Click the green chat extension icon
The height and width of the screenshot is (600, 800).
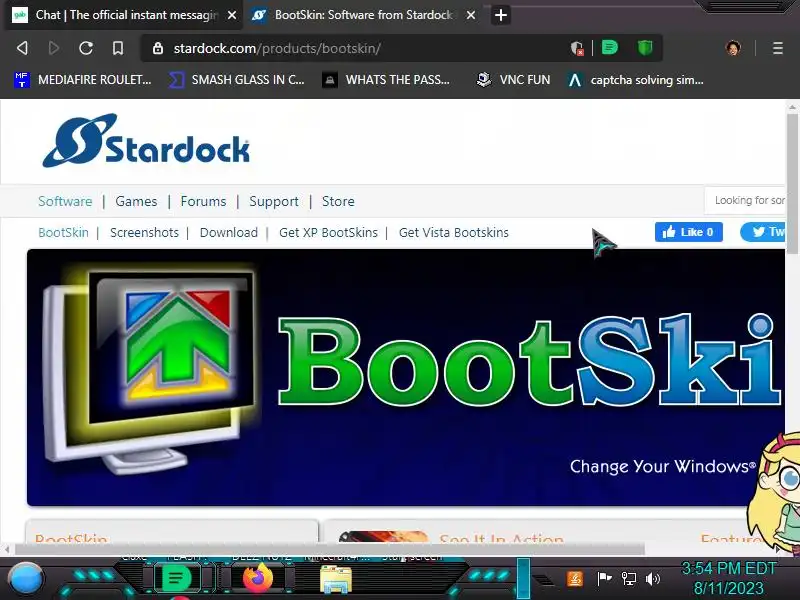point(609,48)
